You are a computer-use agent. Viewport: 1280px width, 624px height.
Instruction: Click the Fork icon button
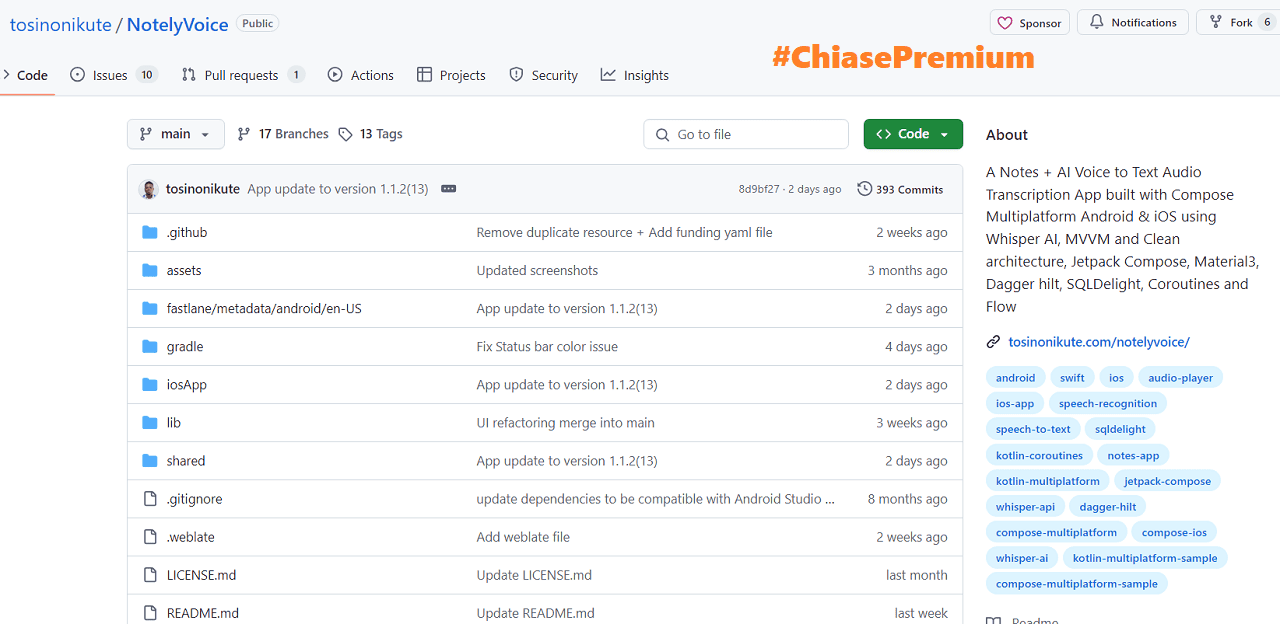coord(1215,22)
